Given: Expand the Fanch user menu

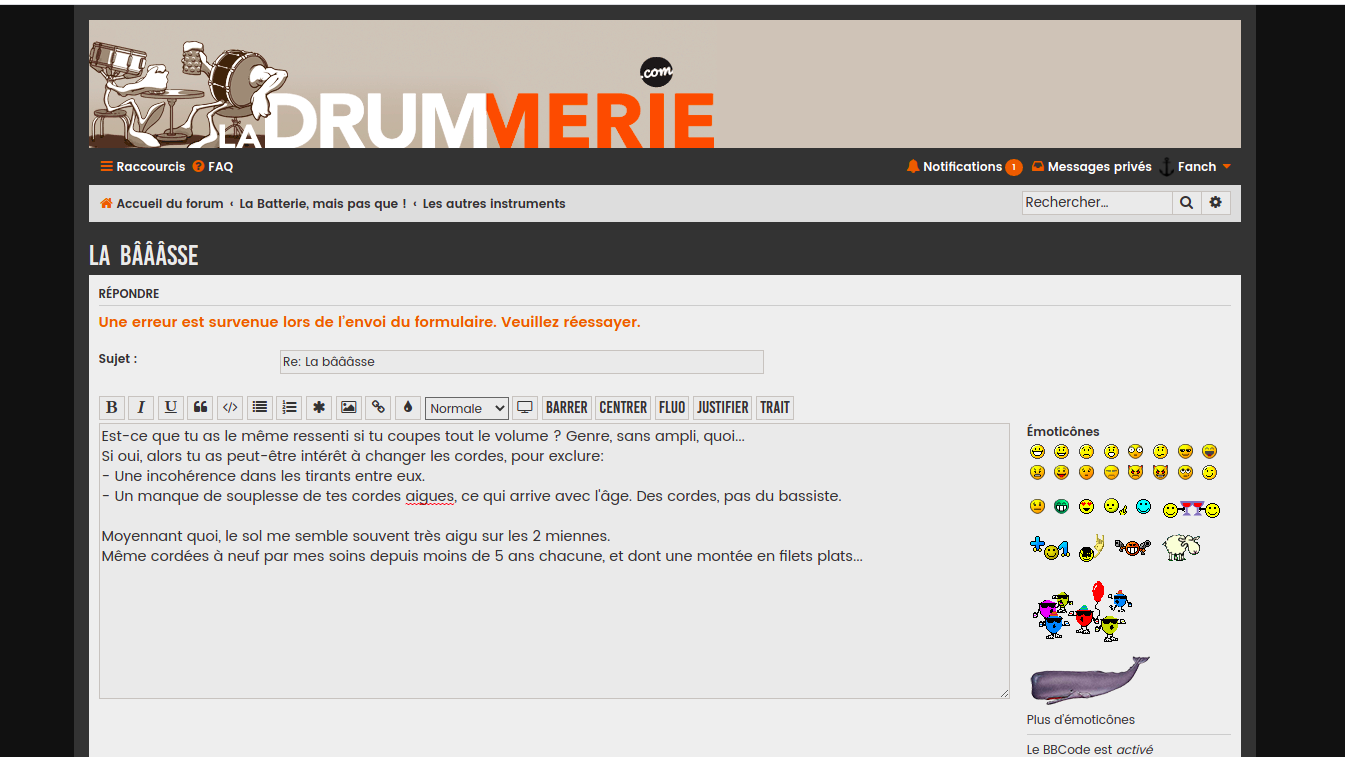Looking at the screenshot, I should pyautogui.click(x=1196, y=167).
